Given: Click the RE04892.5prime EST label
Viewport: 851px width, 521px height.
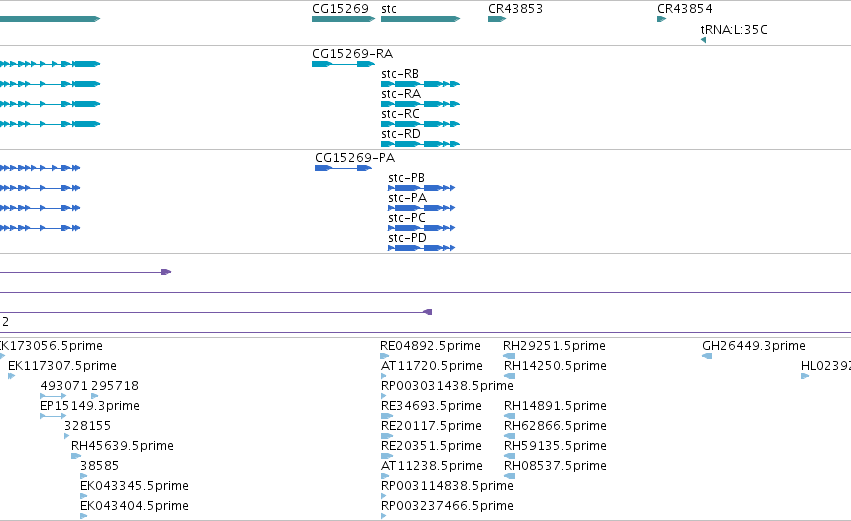Looking at the screenshot, I should tap(430, 346).
